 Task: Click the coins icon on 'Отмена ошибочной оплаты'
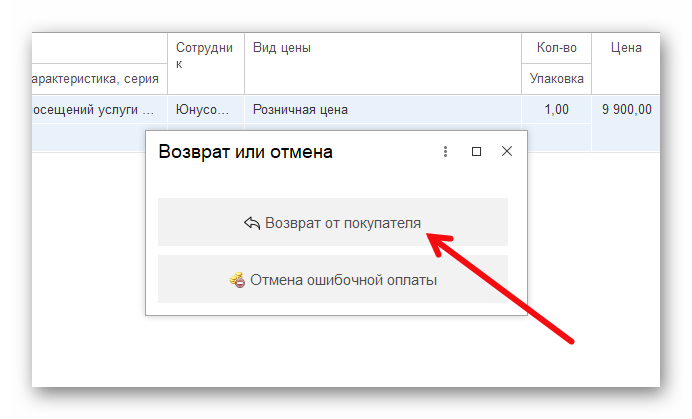click(x=237, y=280)
